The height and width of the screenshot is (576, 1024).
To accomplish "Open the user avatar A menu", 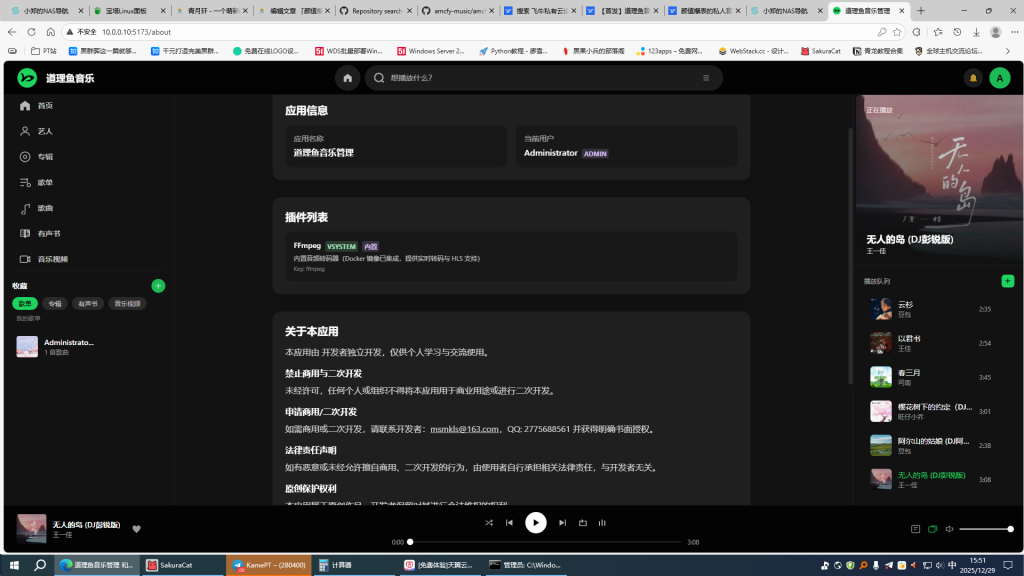I will pos(999,78).
